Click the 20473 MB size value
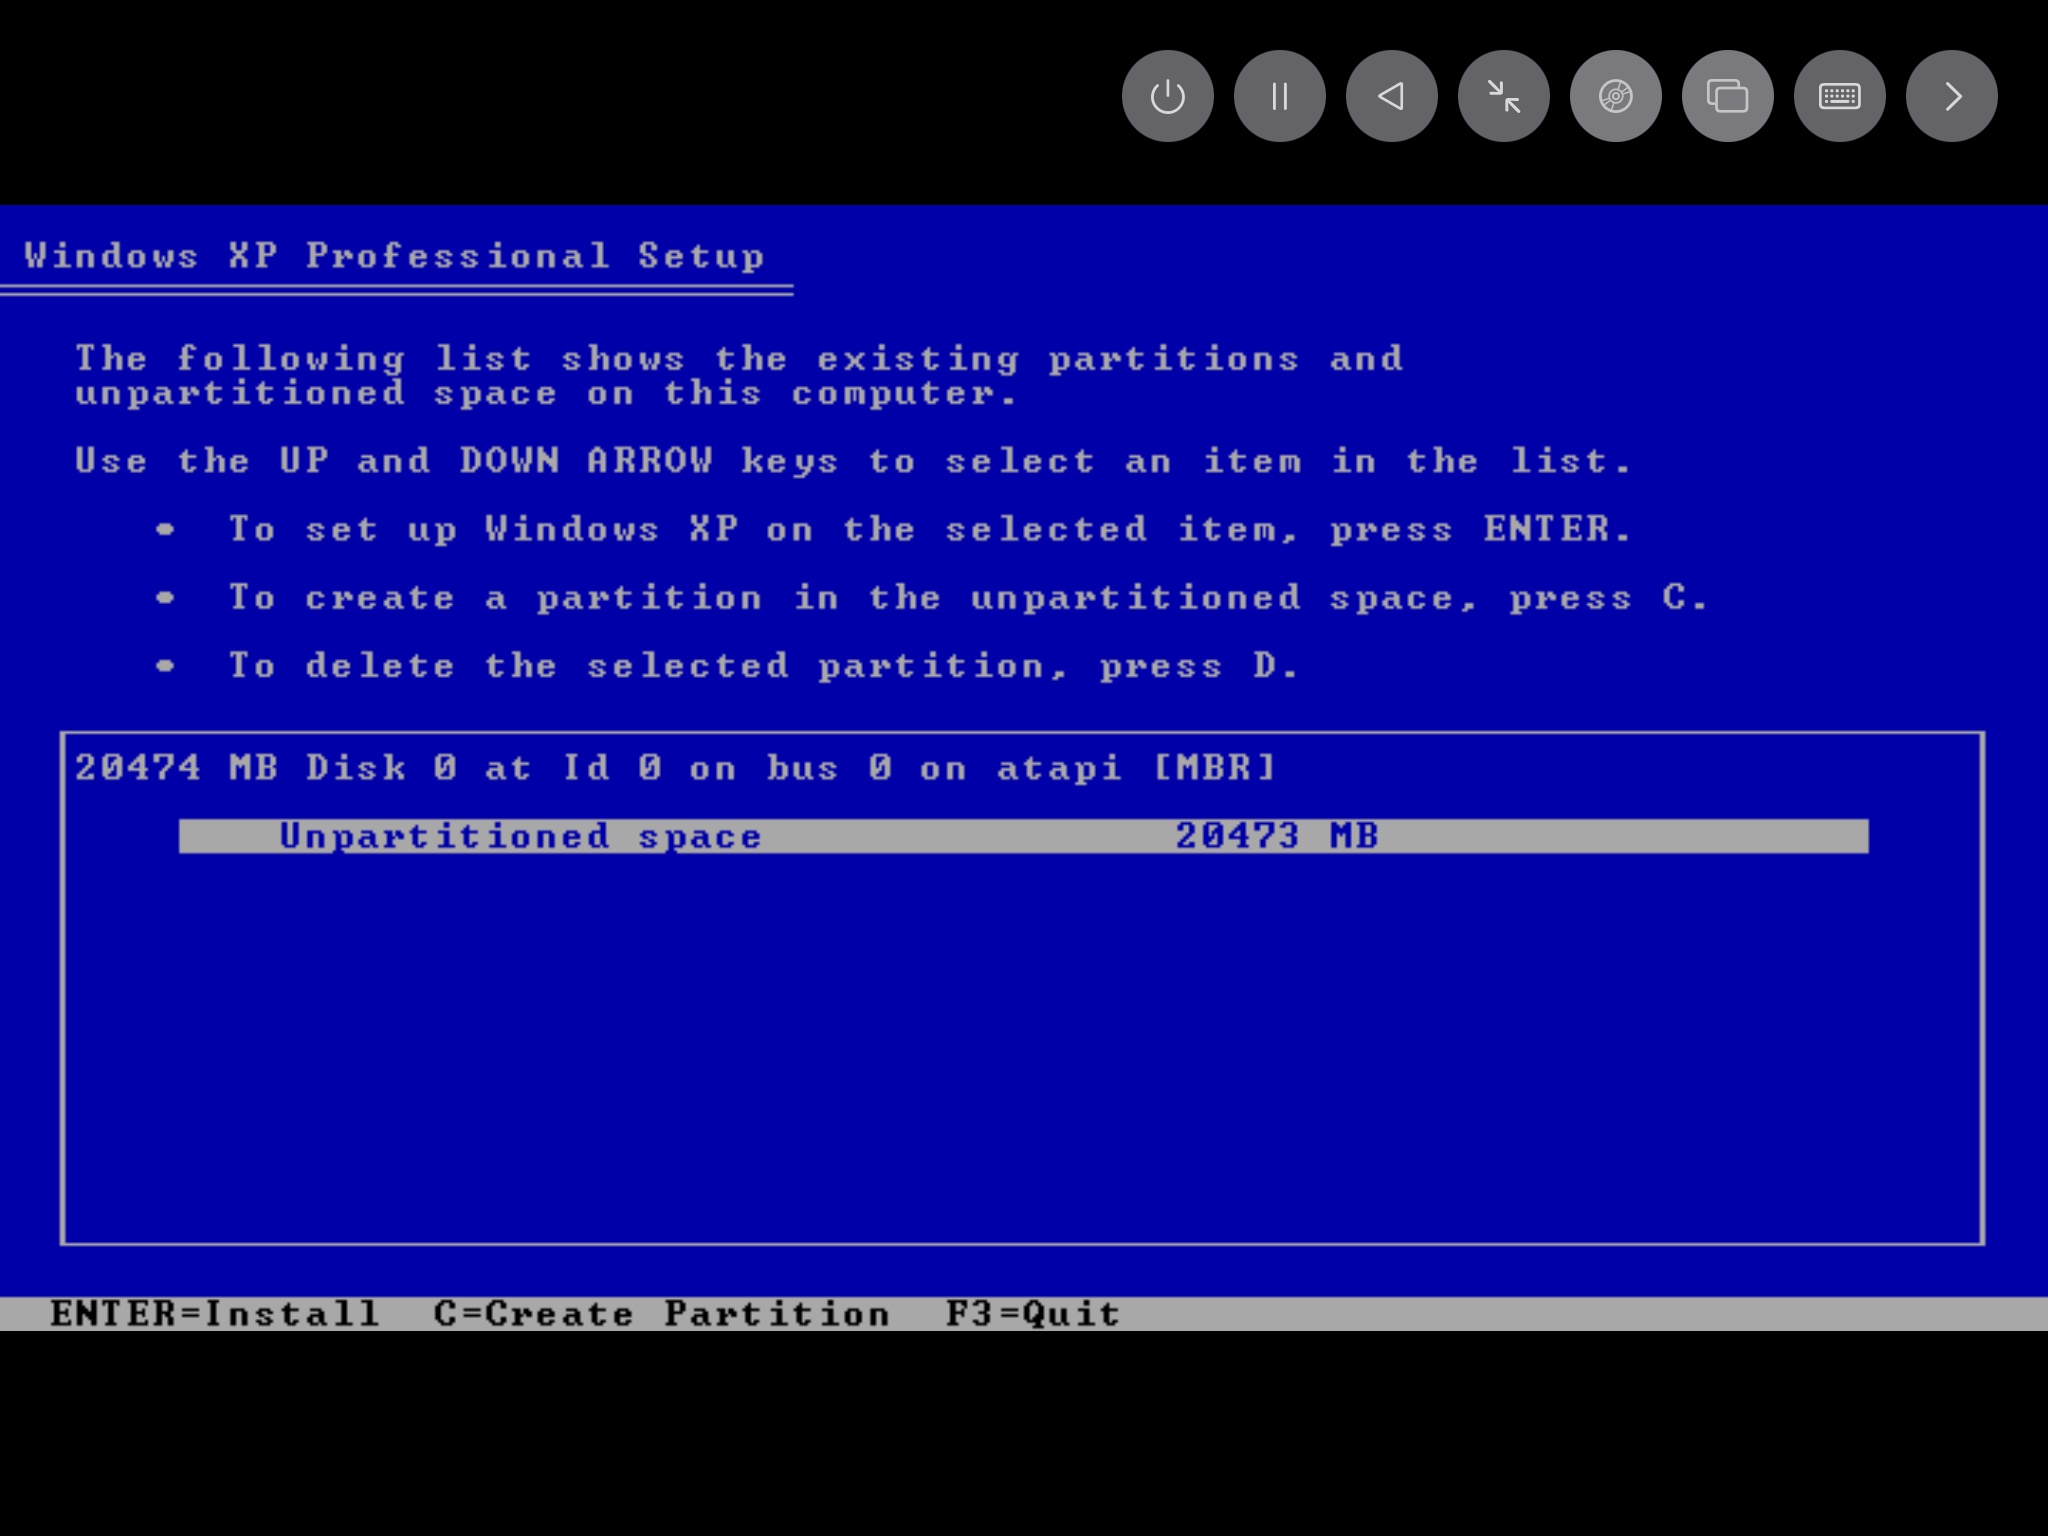The image size is (2048, 1536). pyautogui.click(x=1277, y=836)
